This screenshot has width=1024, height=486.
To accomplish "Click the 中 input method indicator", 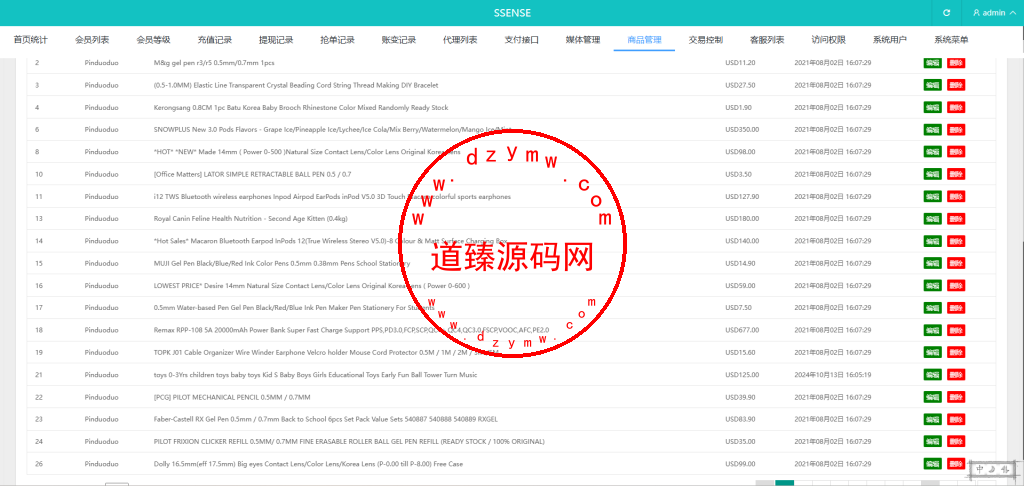I will pyautogui.click(x=980, y=469).
